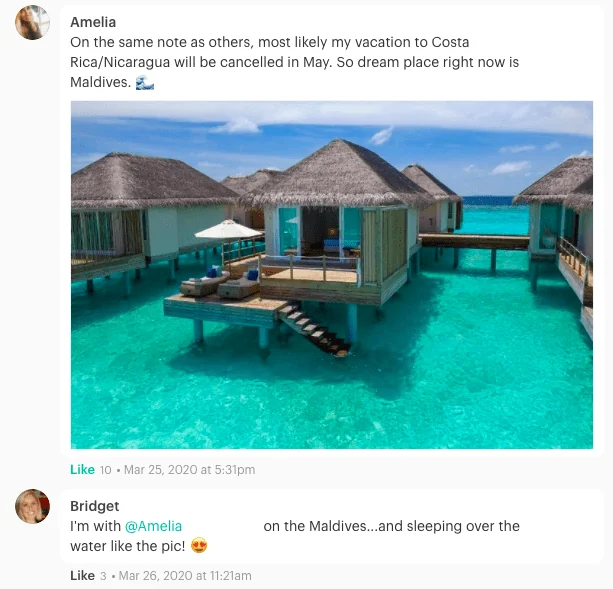Screen dimensions: 613x589
Task: Click the word "Maldives." ending Amelia's post
Action: [x=100, y=82]
